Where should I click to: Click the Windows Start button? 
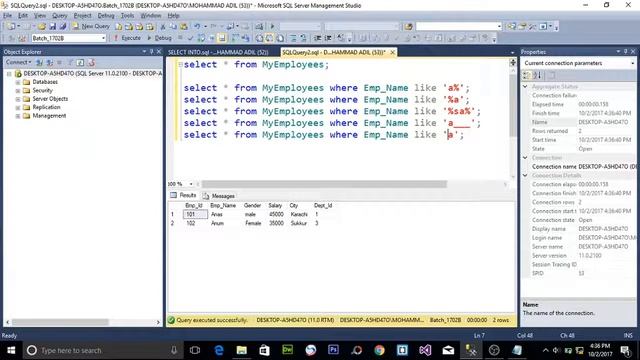[11, 350]
